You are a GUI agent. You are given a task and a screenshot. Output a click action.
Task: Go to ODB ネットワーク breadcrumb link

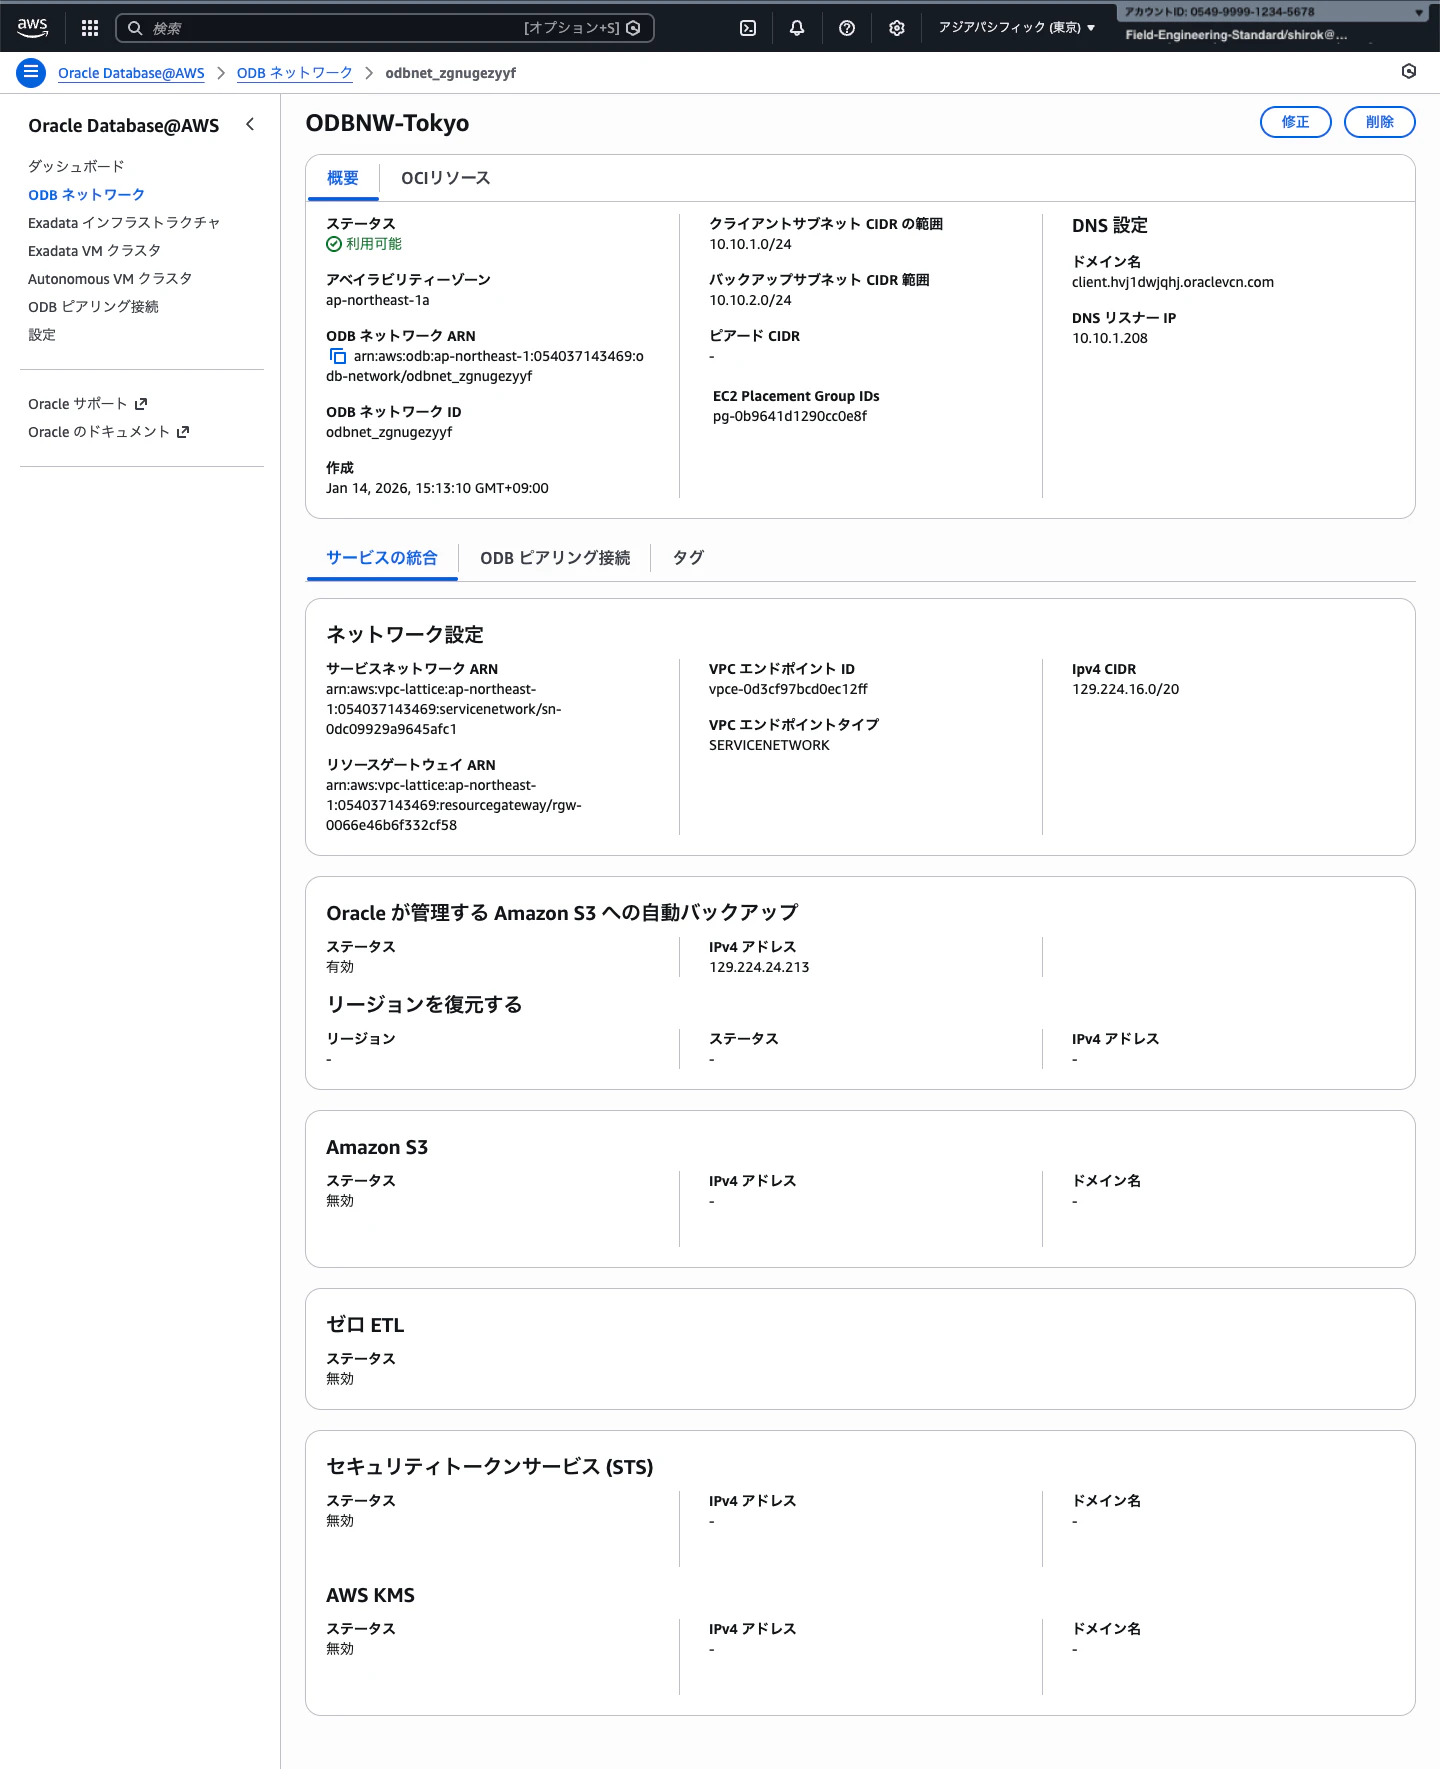(295, 73)
